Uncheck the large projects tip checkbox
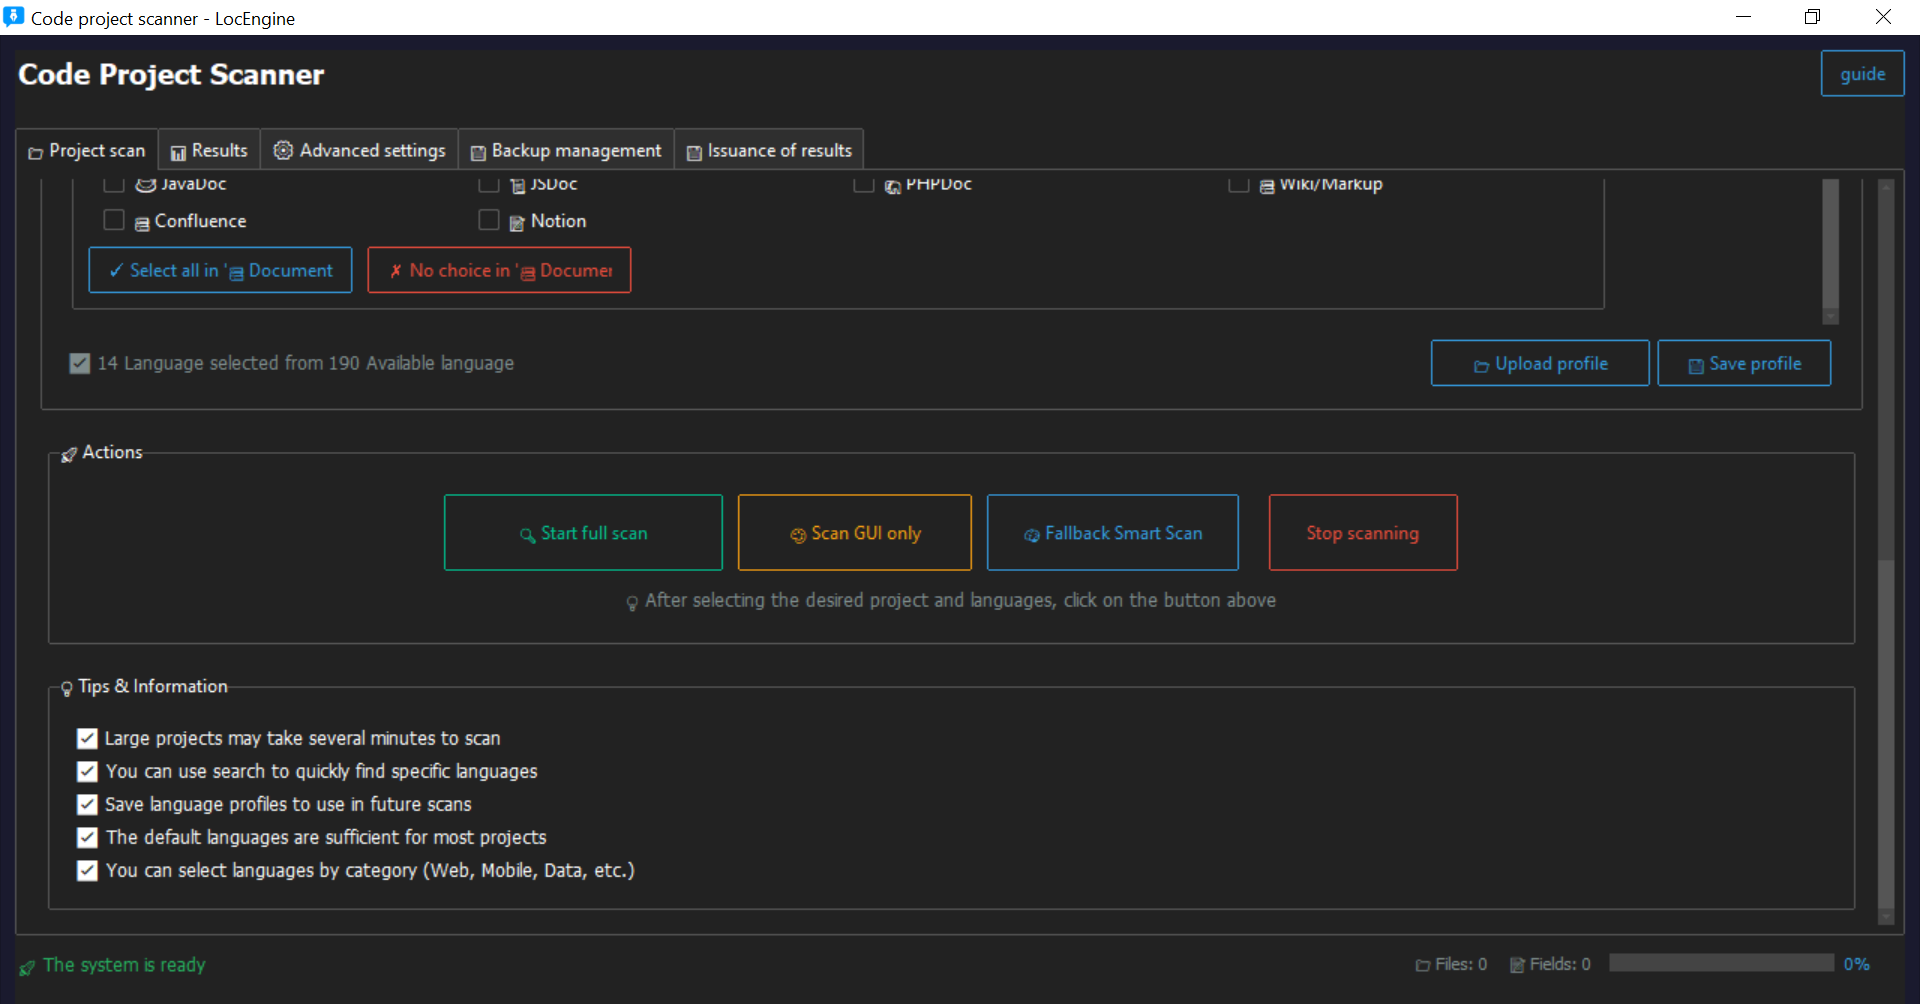This screenshot has height=1004, width=1920. 88,738
